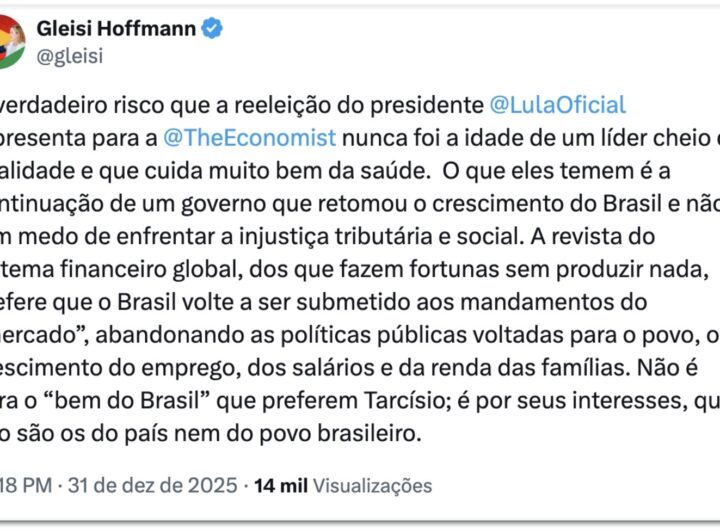720x530 pixels.
Task: Click the "14 mil" views count
Action: 281,486
